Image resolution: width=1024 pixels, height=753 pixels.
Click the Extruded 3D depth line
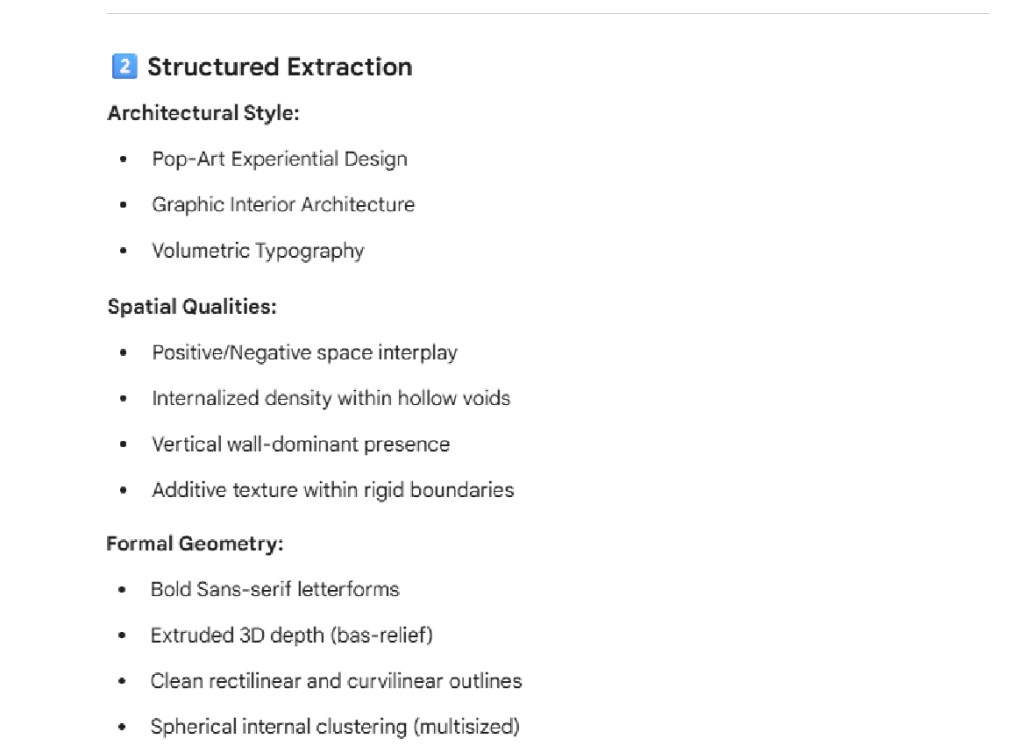point(291,636)
